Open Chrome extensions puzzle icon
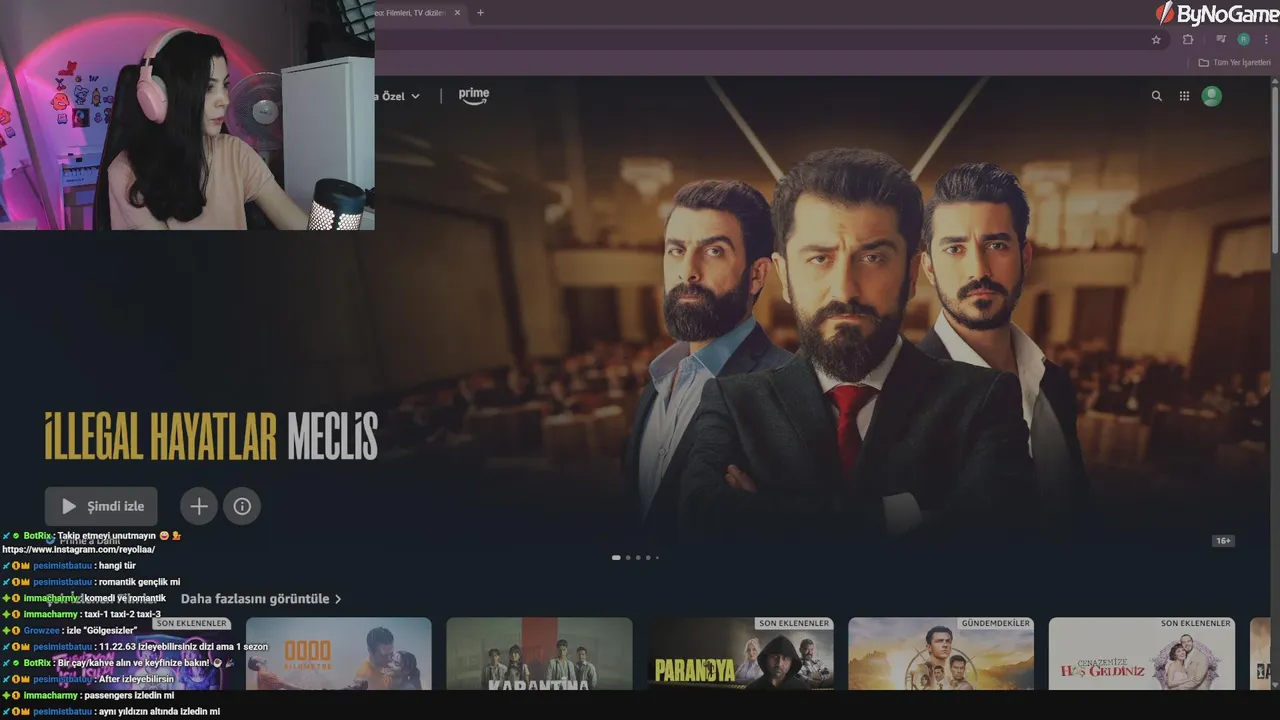The image size is (1280, 720). point(1188,40)
